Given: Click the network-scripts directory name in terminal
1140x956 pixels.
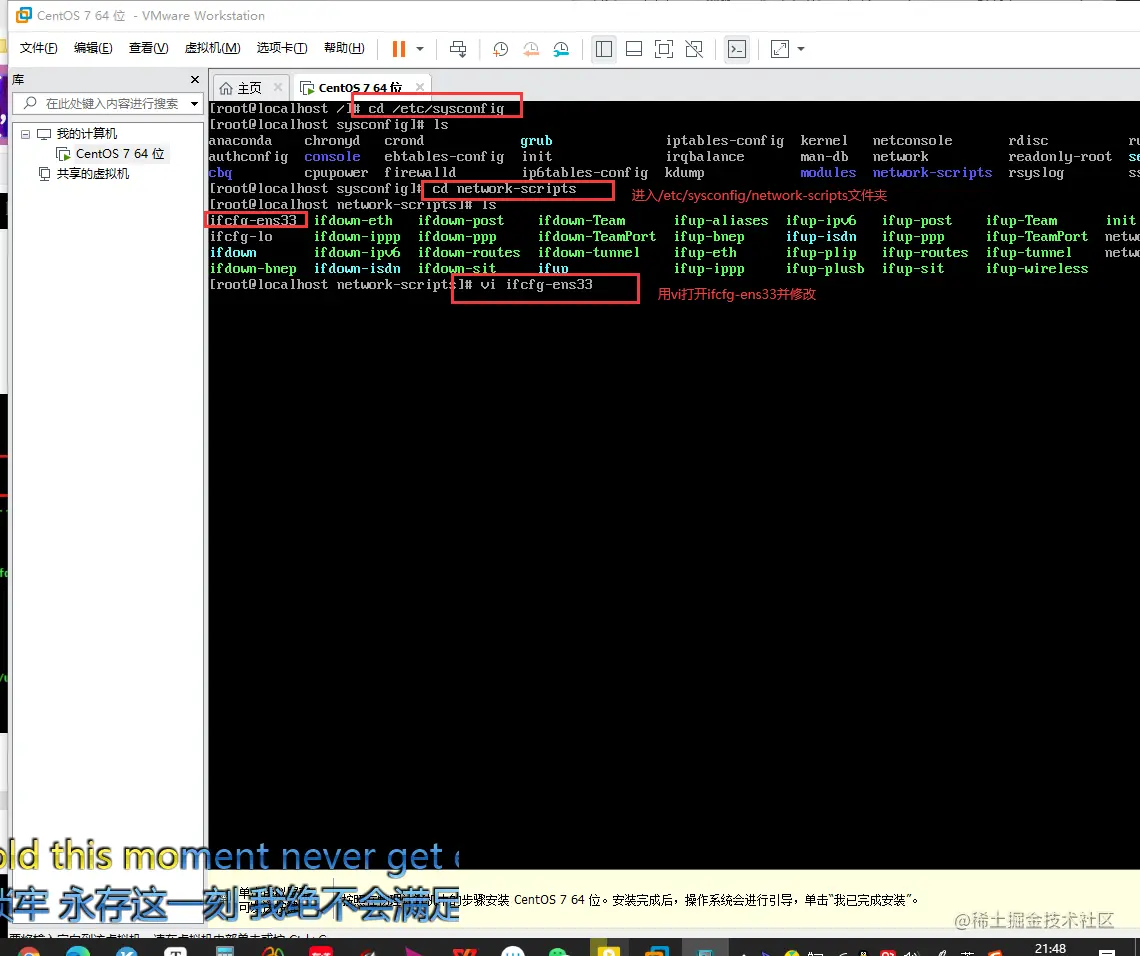Looking at the screenshot, I should [932, 172].
